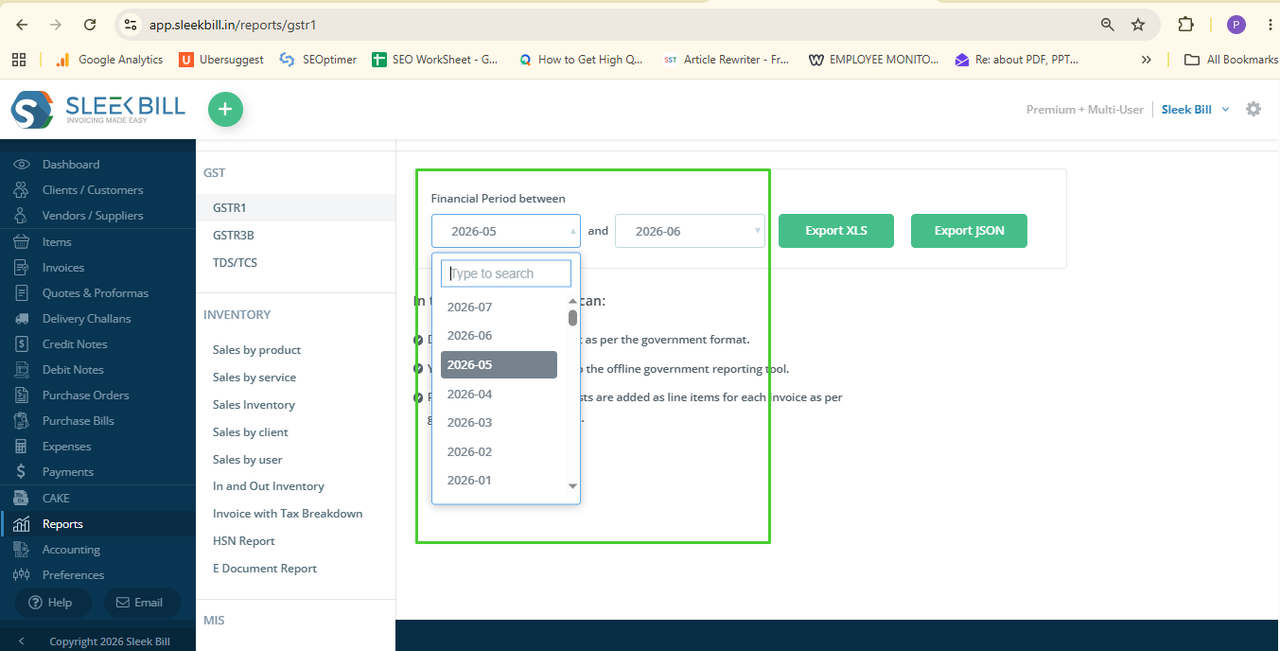Click the Export XLS button

point(836,231)
